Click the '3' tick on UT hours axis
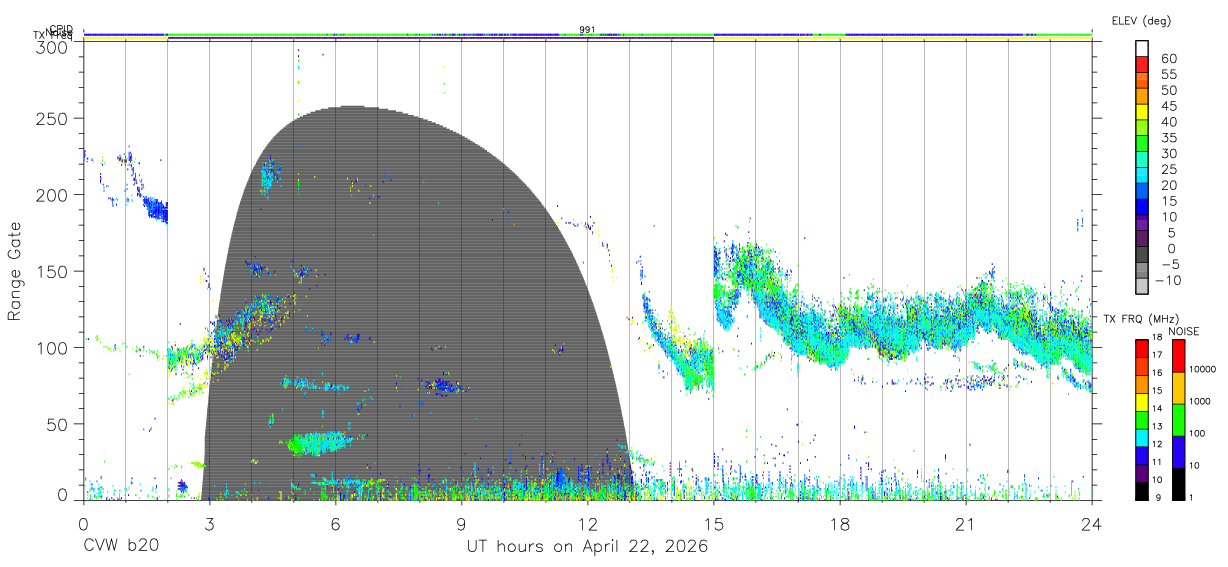 point(209,524)
